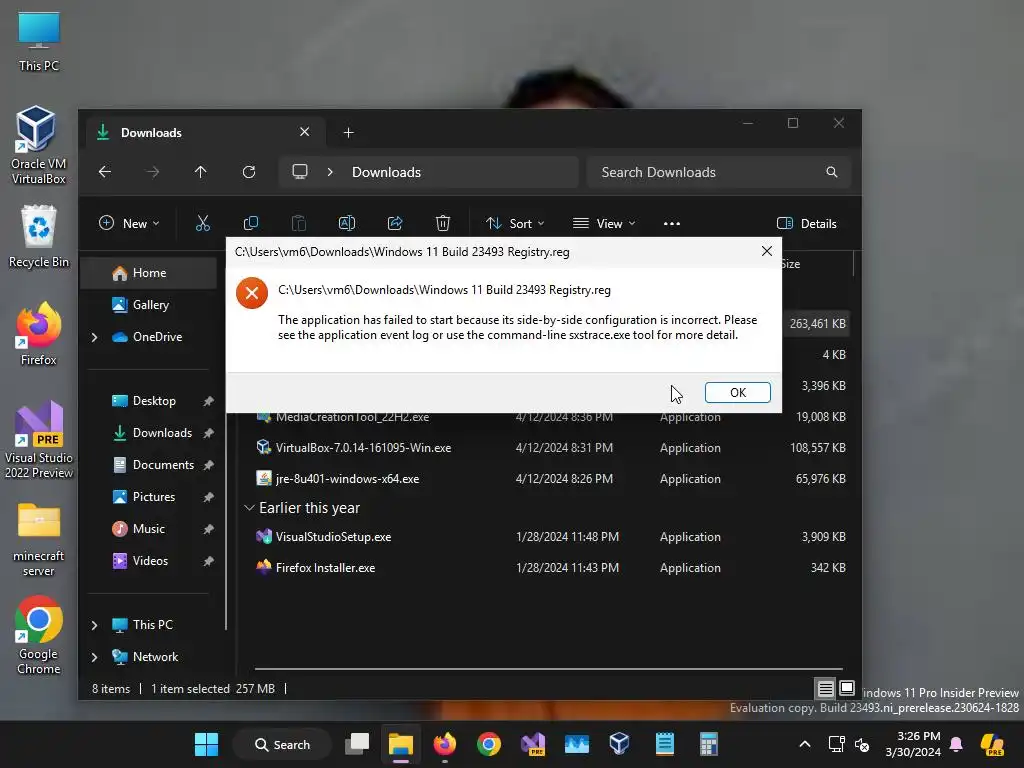Click the File Explorer taskbar icon
The image size is (1024, 768).
click(401, 744)
